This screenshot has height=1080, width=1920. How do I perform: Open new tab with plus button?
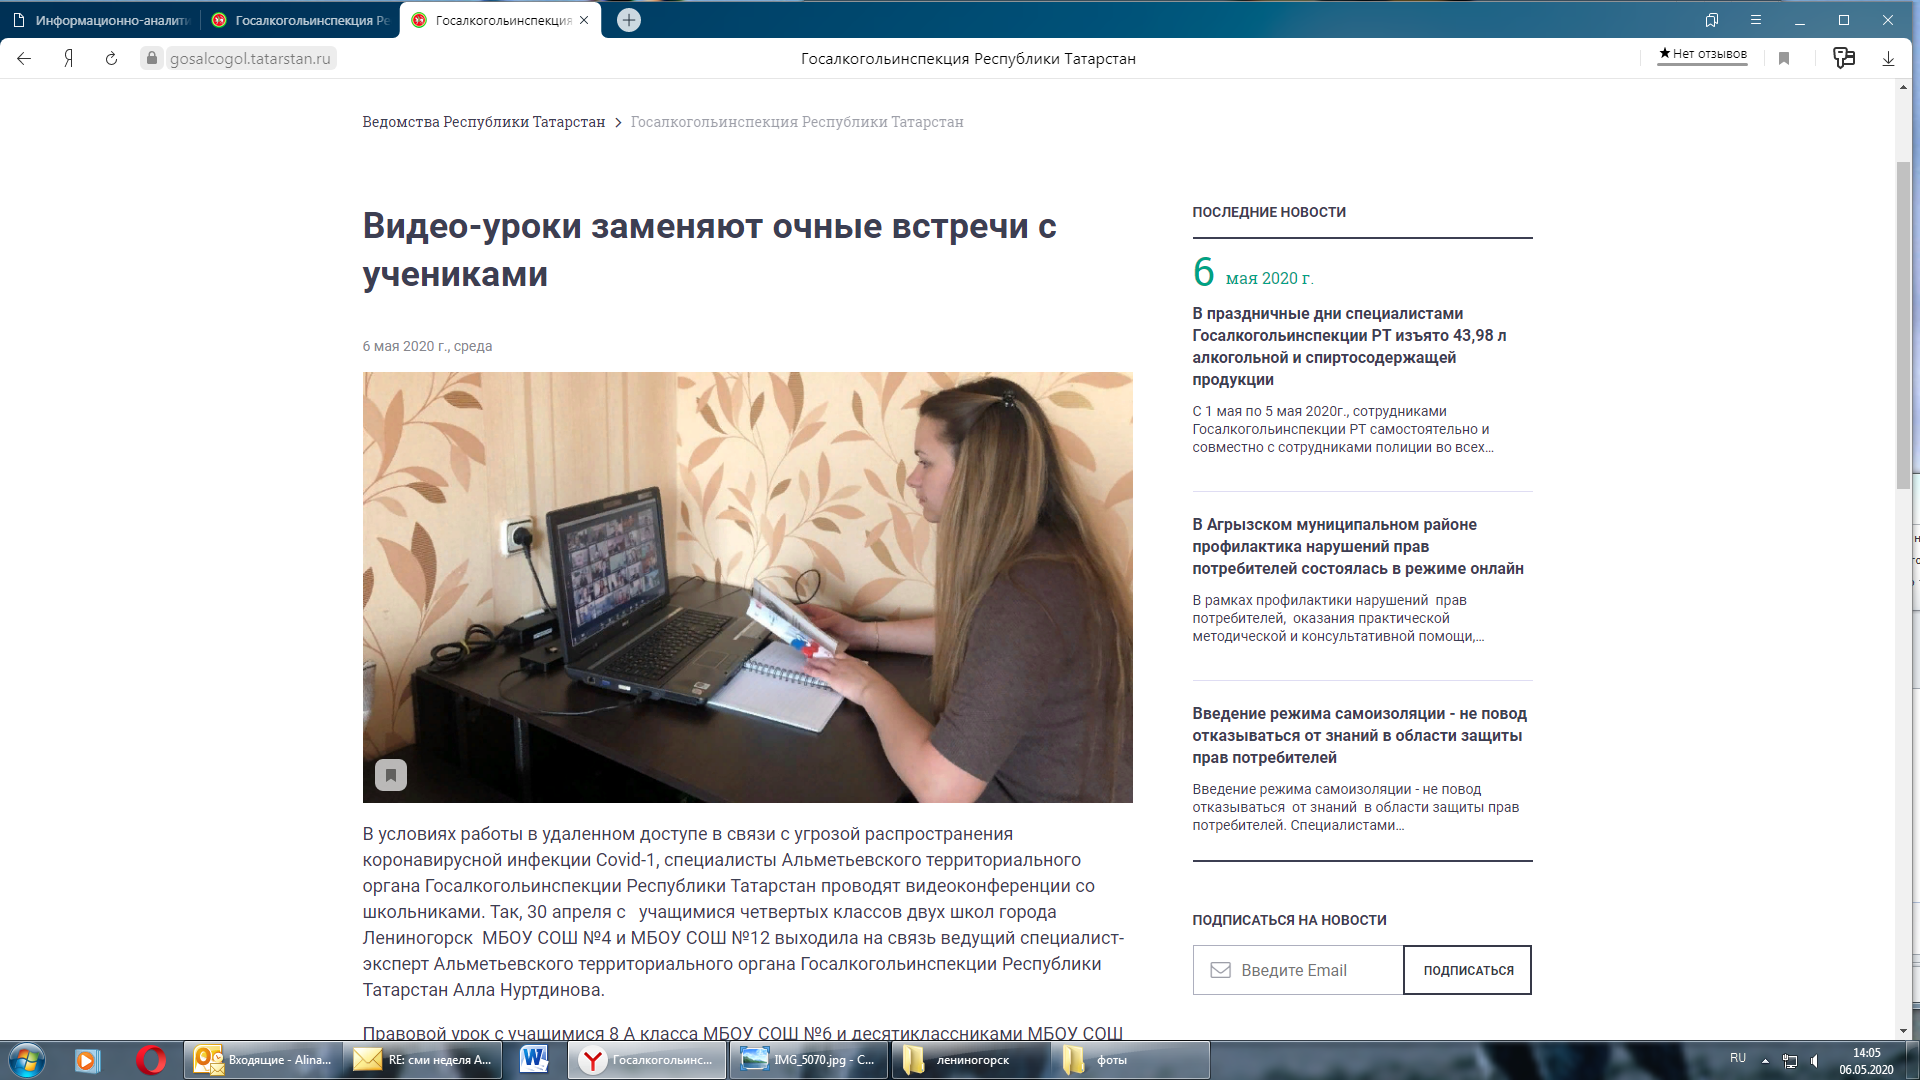629,20
